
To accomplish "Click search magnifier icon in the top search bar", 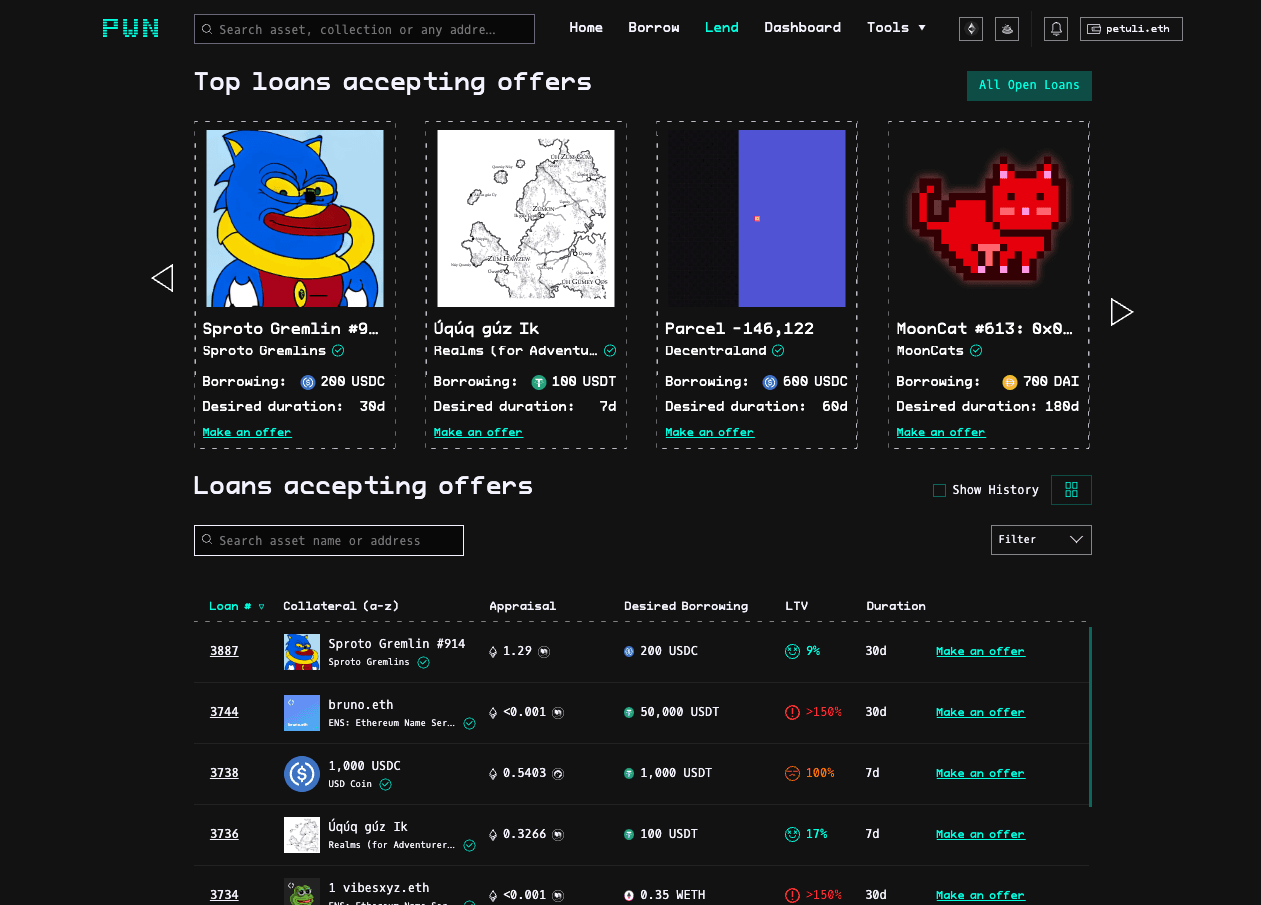I will point(207,29).
